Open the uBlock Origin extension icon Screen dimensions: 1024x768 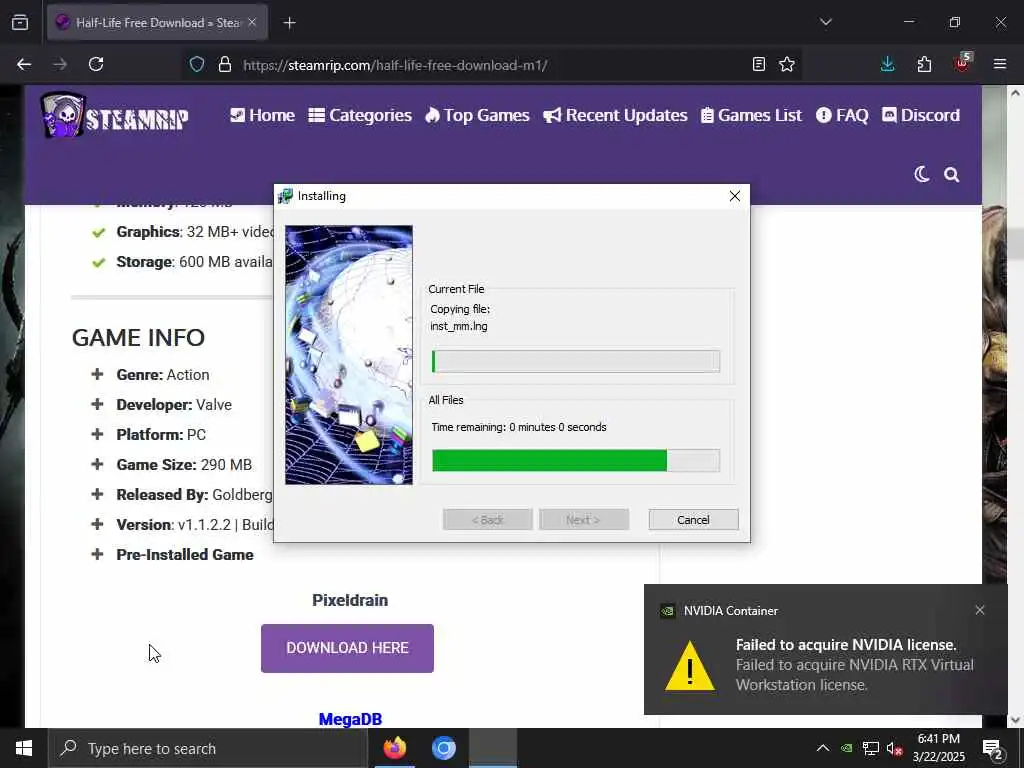(x=962, y=63)
